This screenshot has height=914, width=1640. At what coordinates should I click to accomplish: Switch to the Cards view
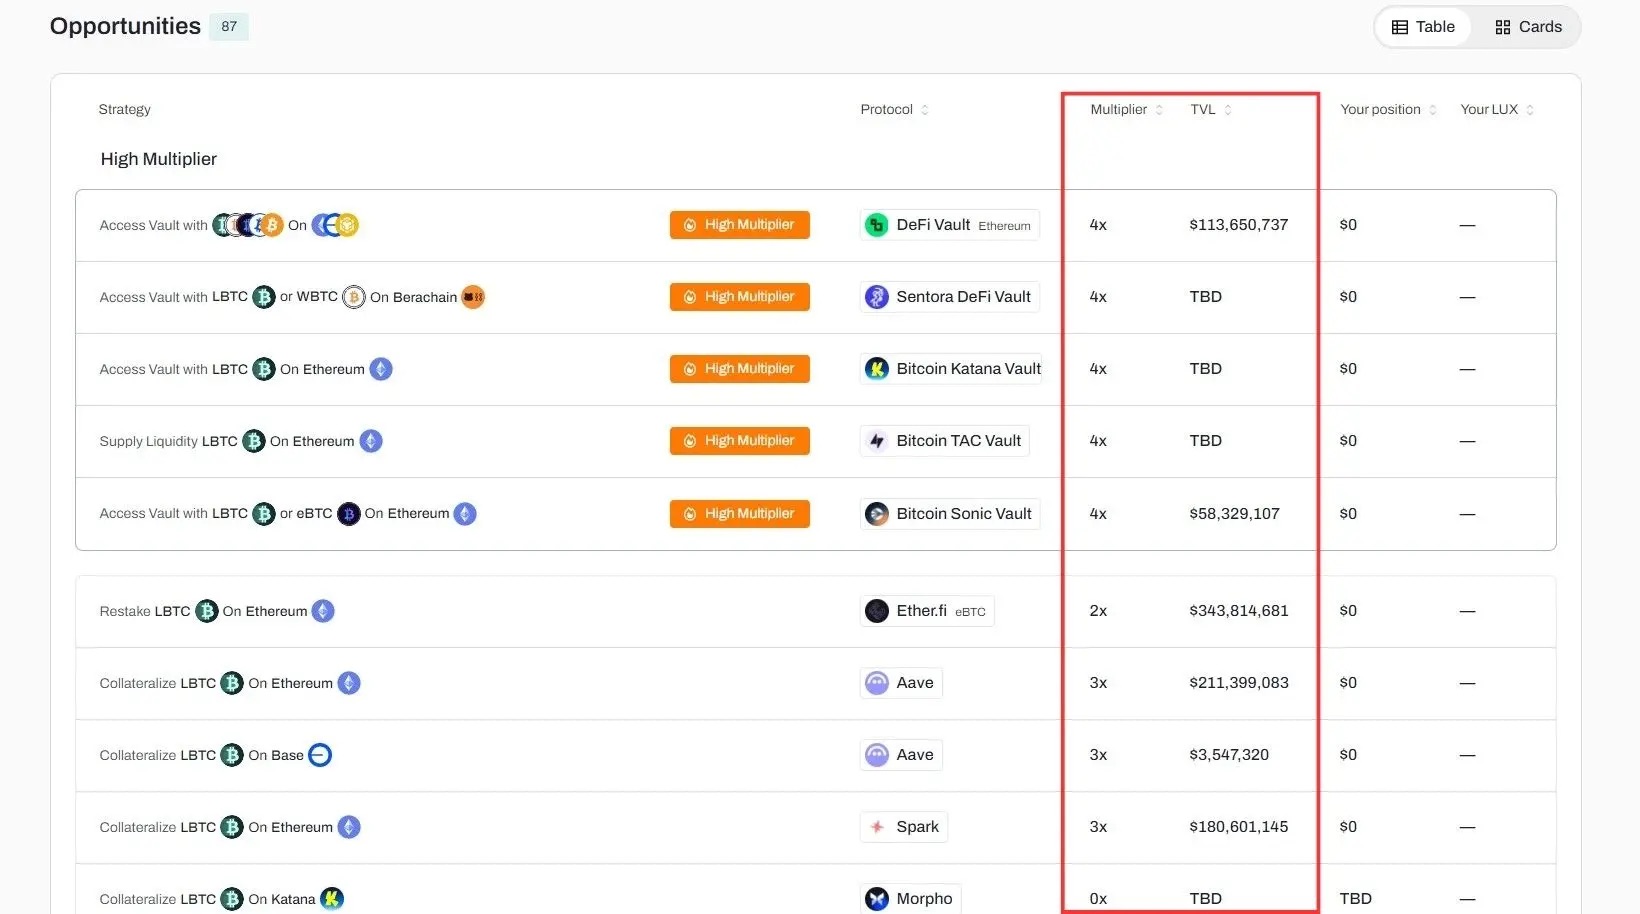coord(1527,27)
